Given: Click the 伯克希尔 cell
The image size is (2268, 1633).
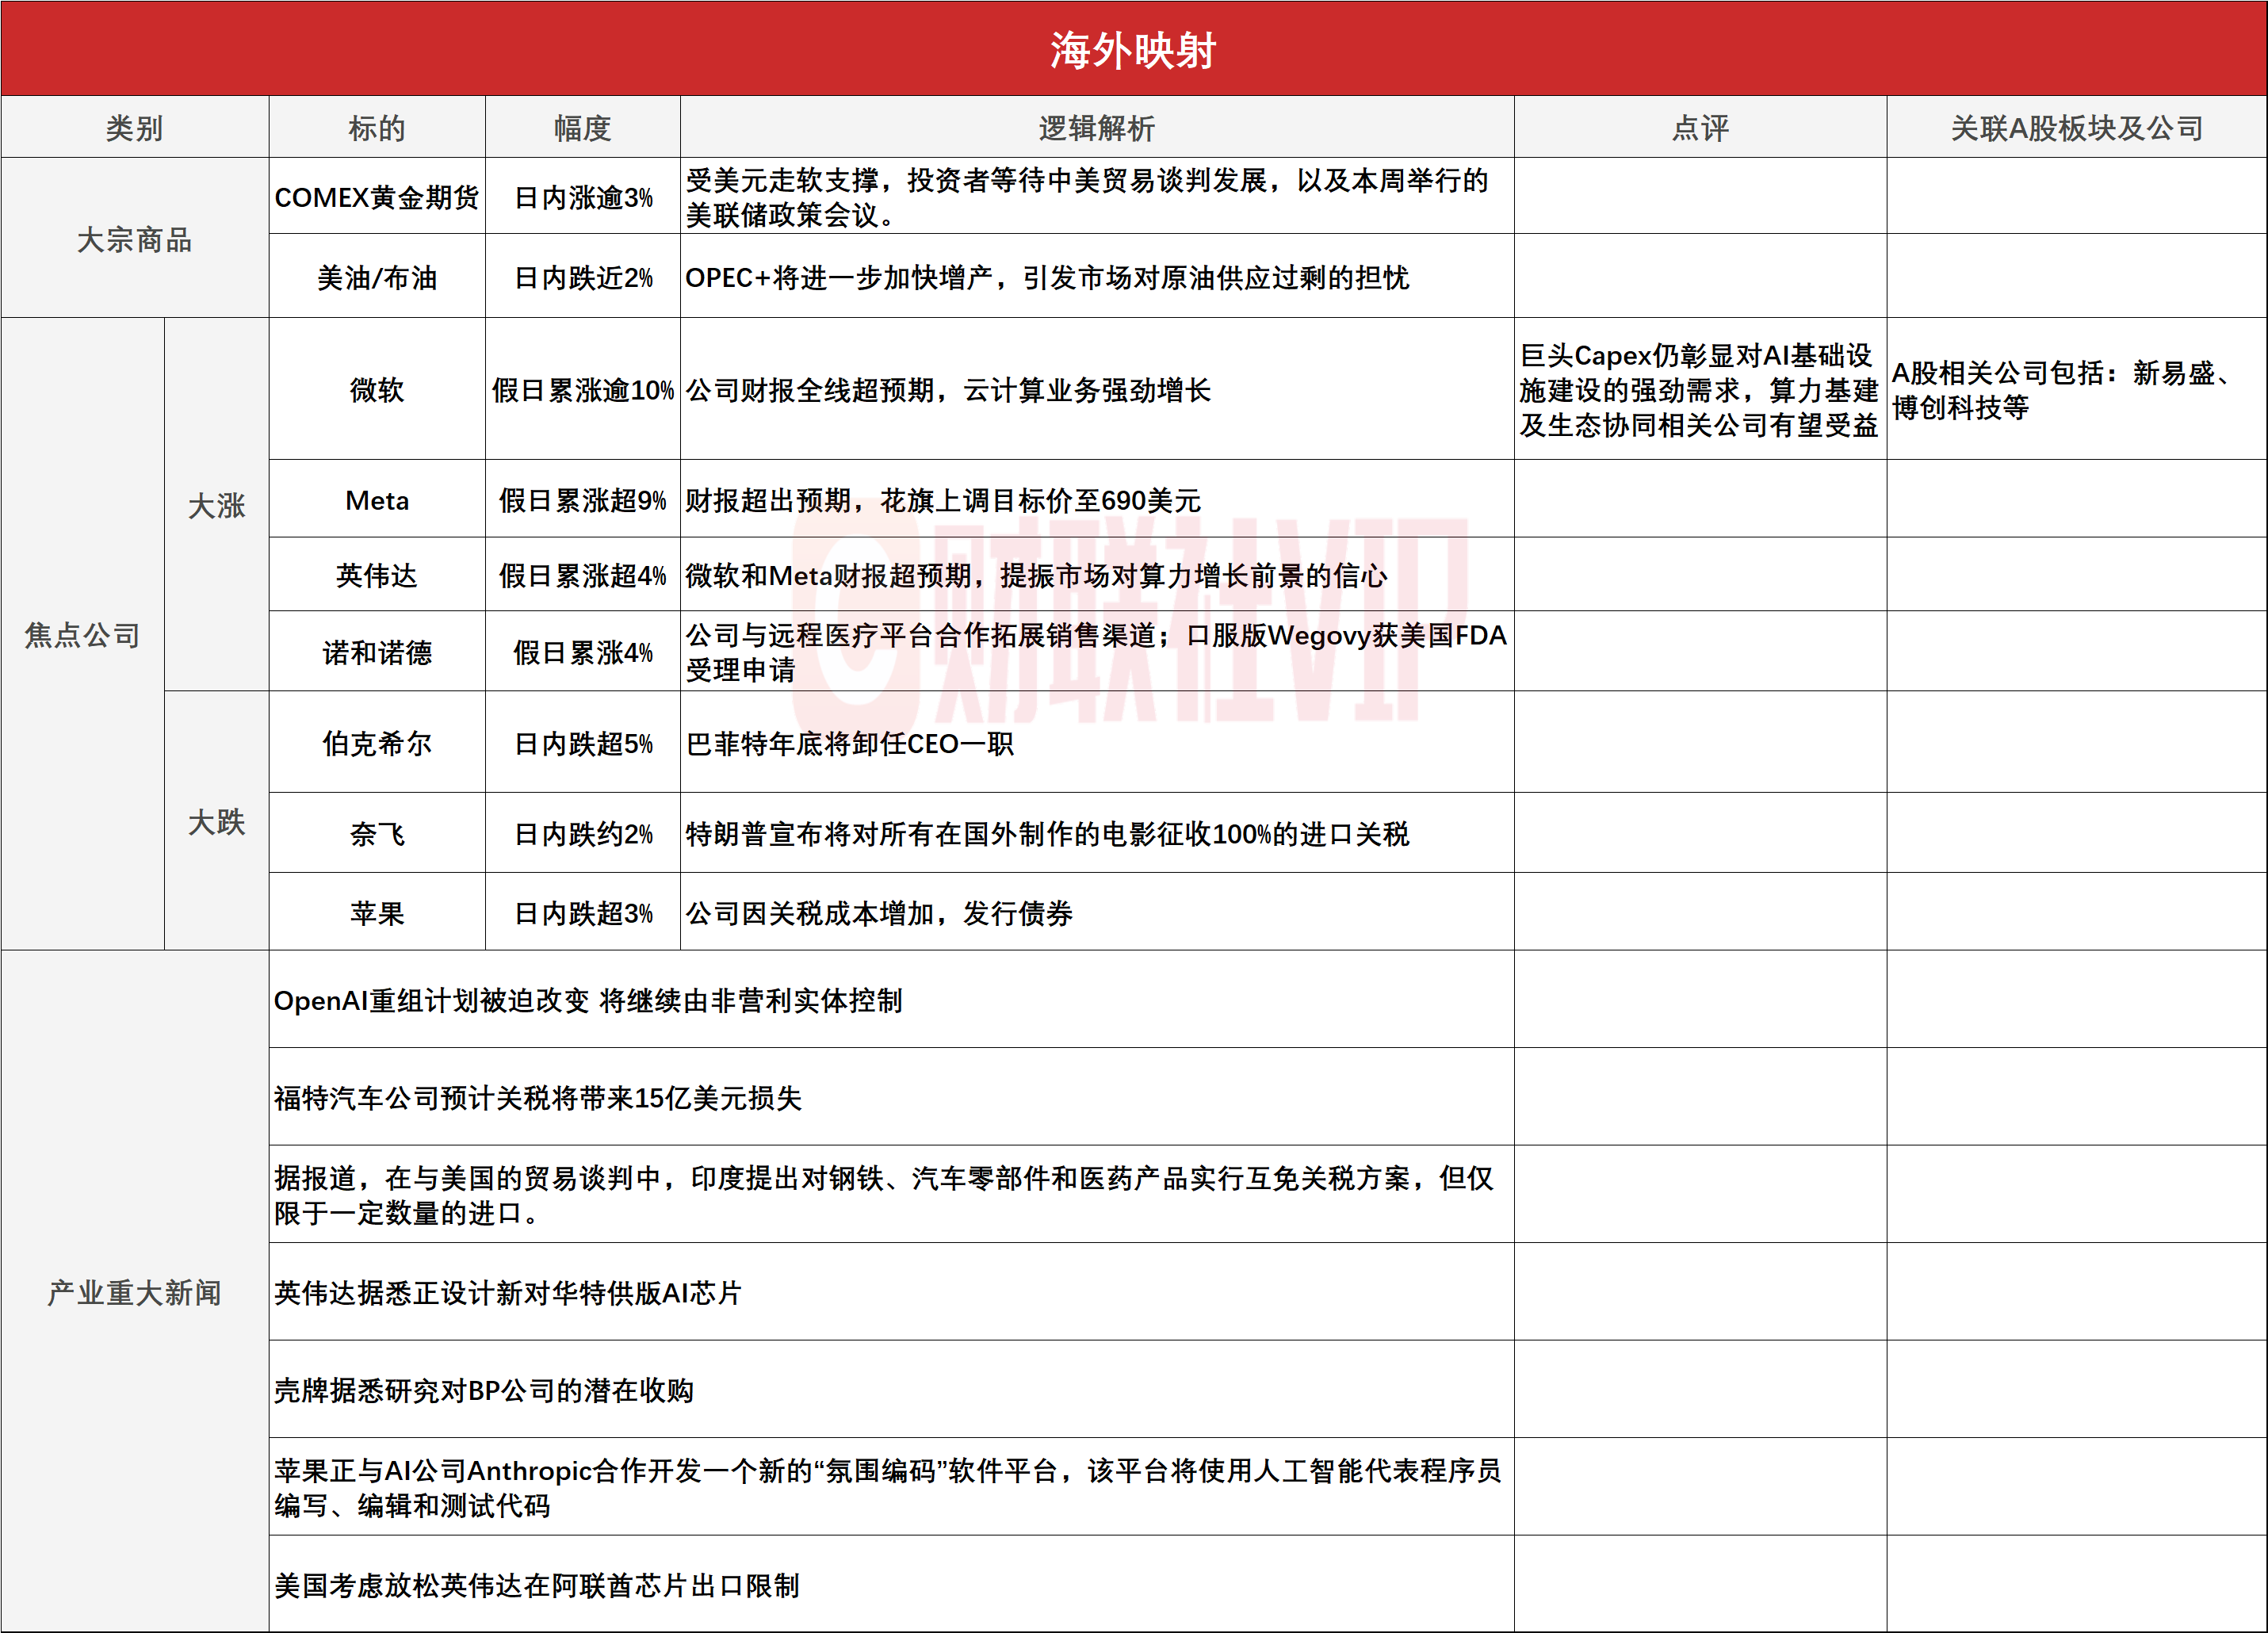Looking at the screenshot, I should pos(376,743).
